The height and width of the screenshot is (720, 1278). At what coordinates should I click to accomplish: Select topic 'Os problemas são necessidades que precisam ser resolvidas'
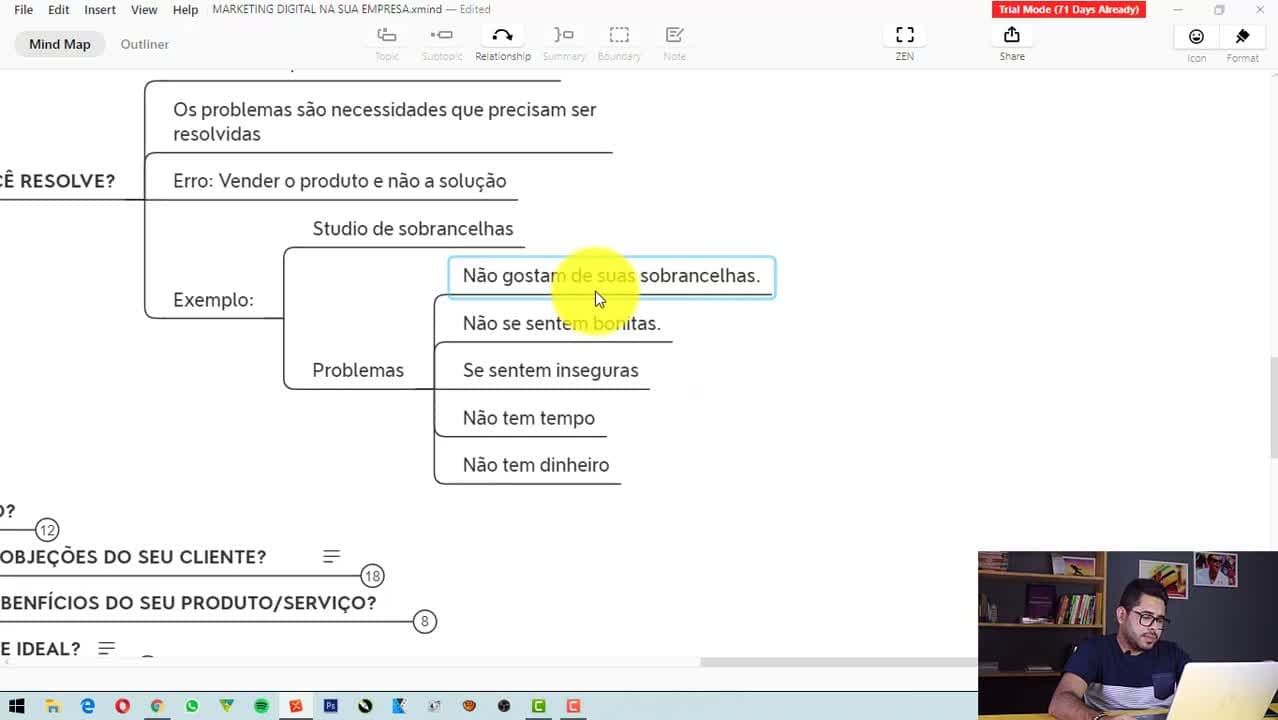click(x=385, y=121)
